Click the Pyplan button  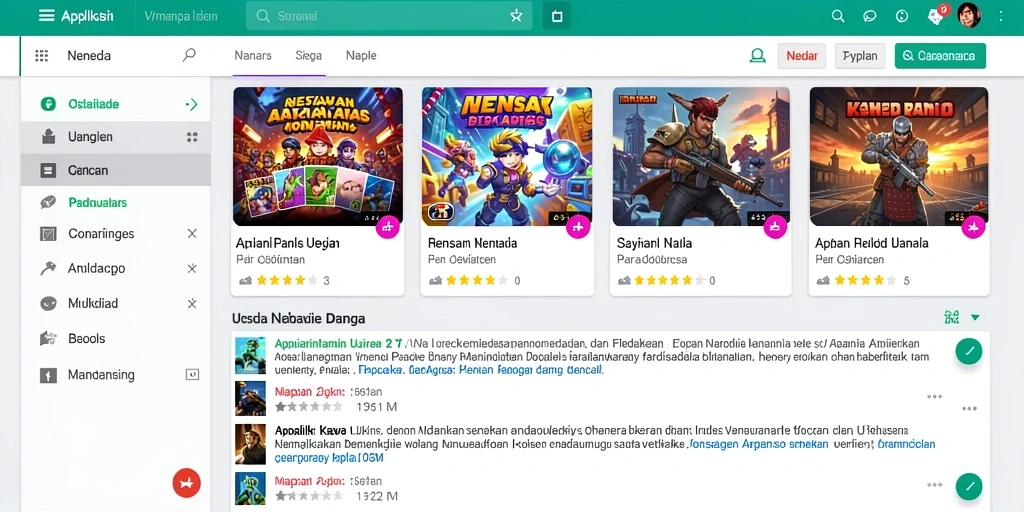[x=860, y=56]
